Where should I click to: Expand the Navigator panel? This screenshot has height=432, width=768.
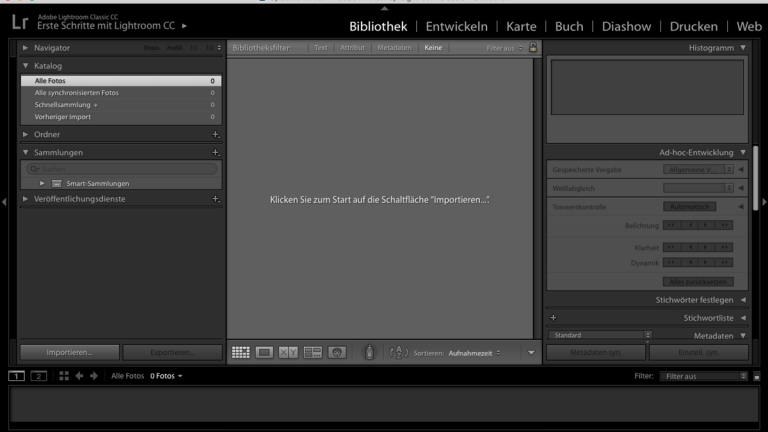coord(26,47)
